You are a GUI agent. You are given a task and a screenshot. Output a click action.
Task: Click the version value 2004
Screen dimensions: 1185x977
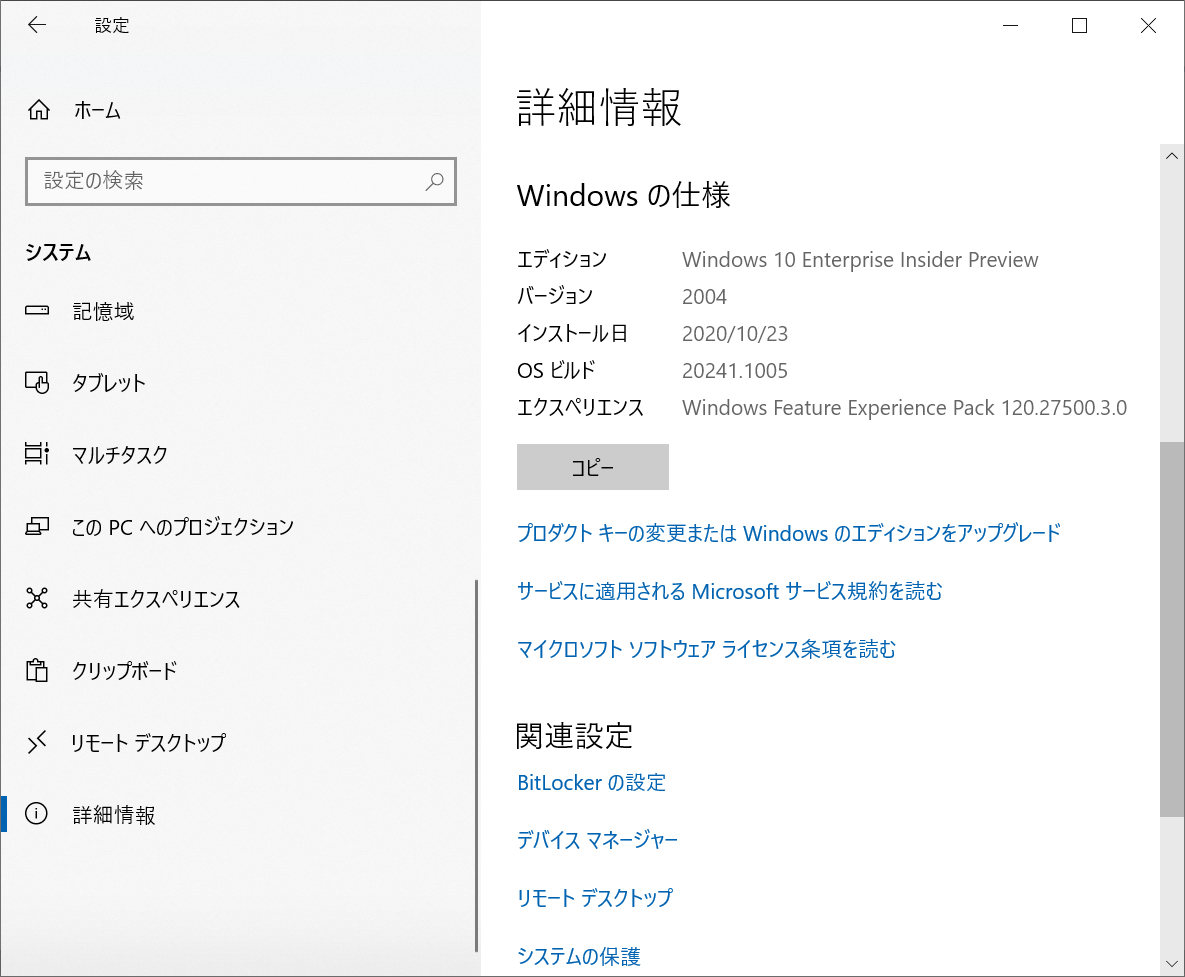coord(704,296)
